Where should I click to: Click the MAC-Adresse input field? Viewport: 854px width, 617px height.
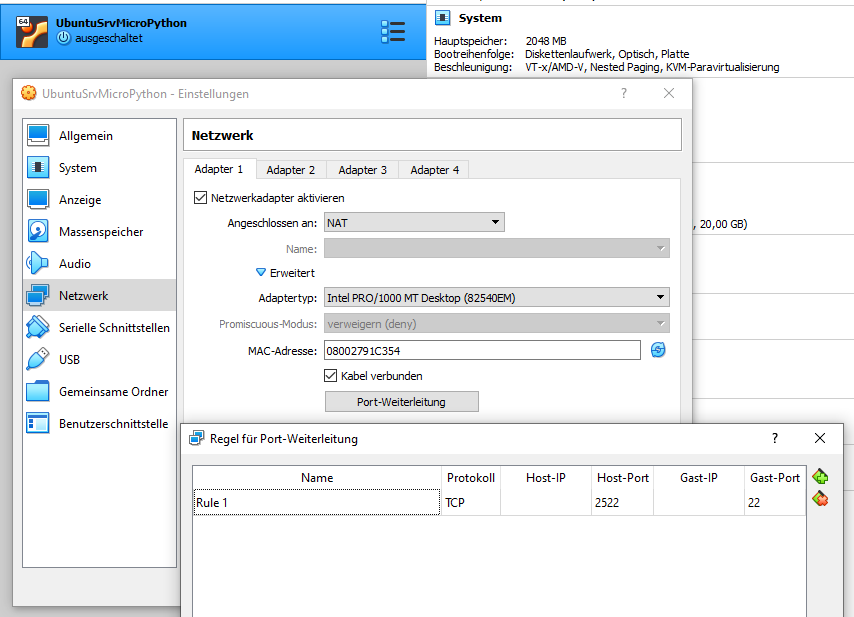point(483,350)
